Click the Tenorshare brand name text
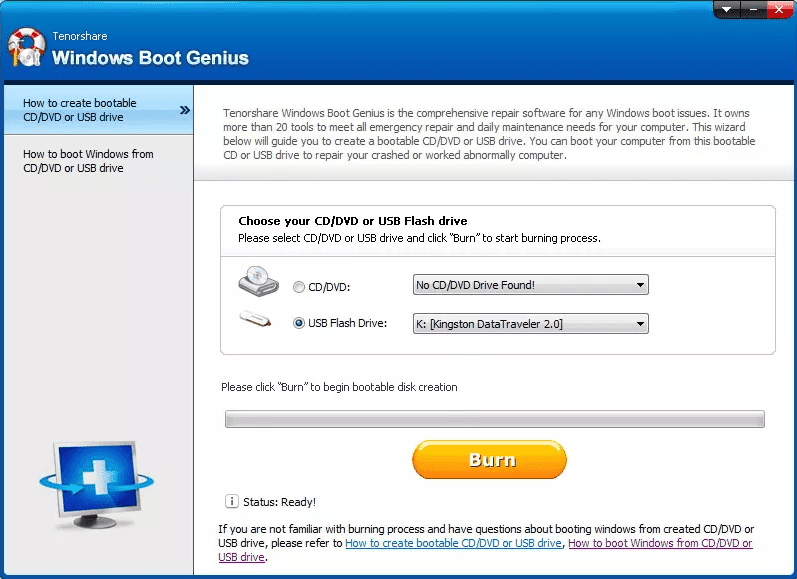Image resolution: width=797 pixels, height=579 pixels. (x=80, y=36)
